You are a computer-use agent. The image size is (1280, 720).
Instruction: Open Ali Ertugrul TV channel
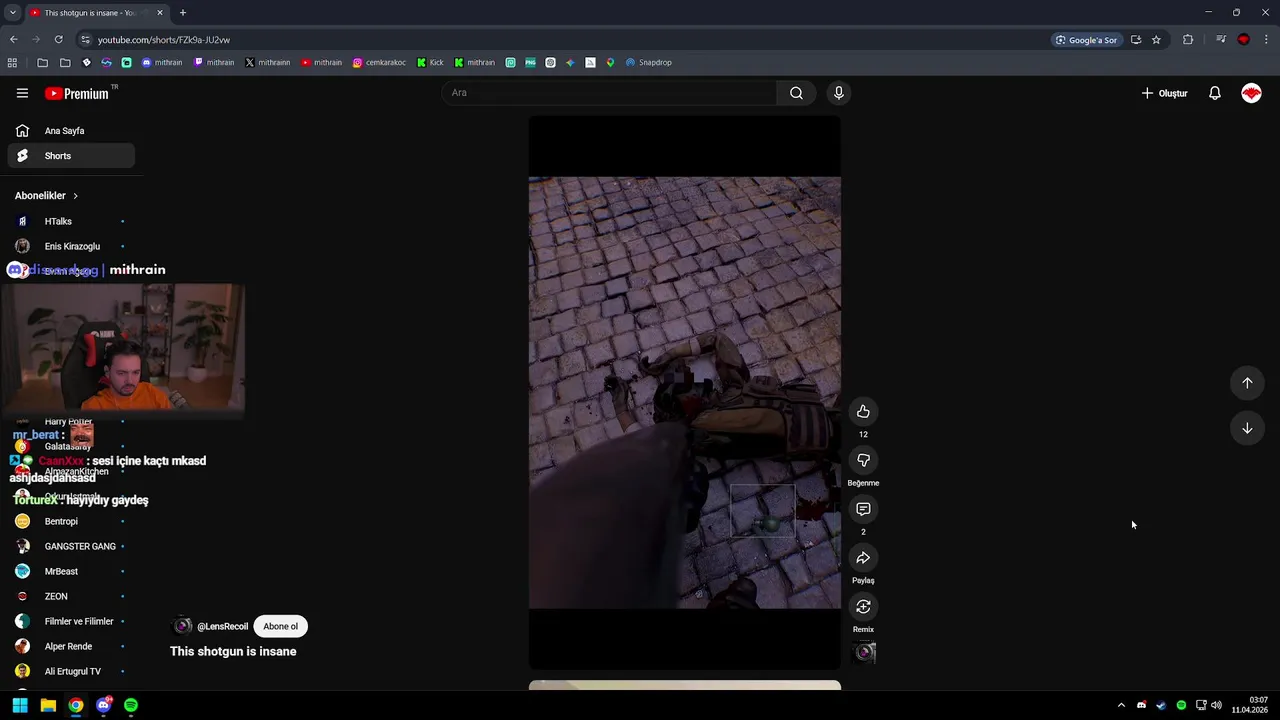tap(71, 671)
